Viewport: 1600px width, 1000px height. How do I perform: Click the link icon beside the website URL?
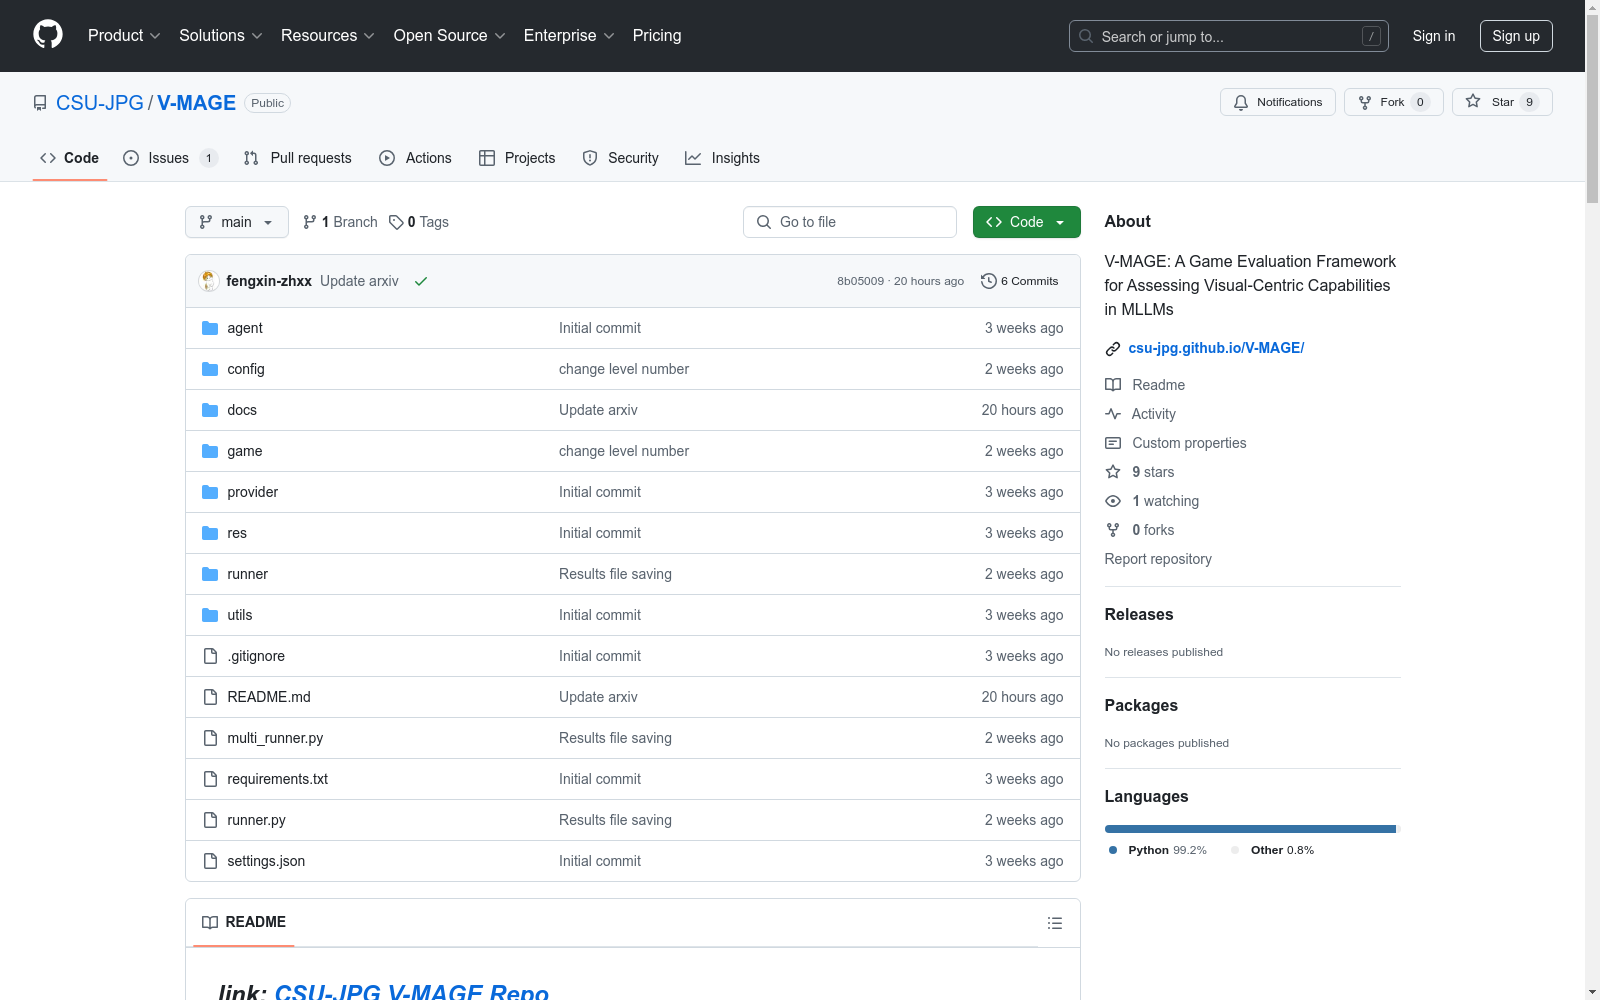pos(1113,349)
